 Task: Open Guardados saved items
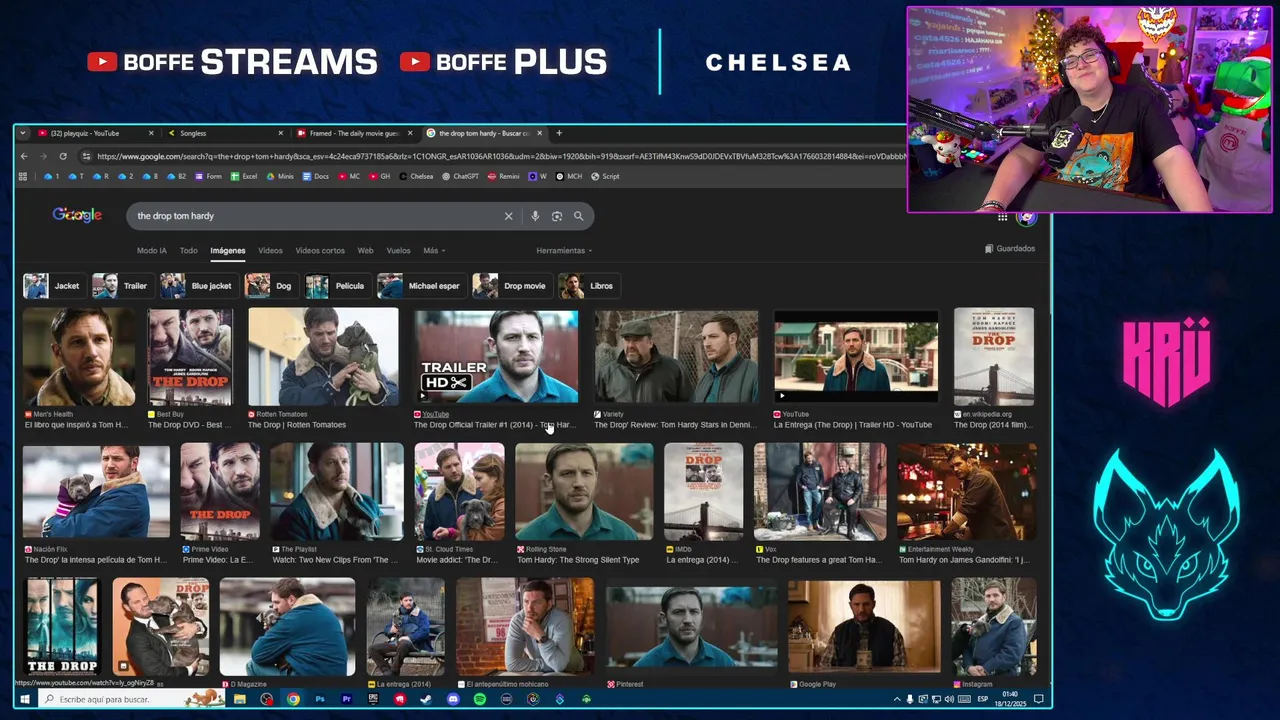pos(1010,248)
